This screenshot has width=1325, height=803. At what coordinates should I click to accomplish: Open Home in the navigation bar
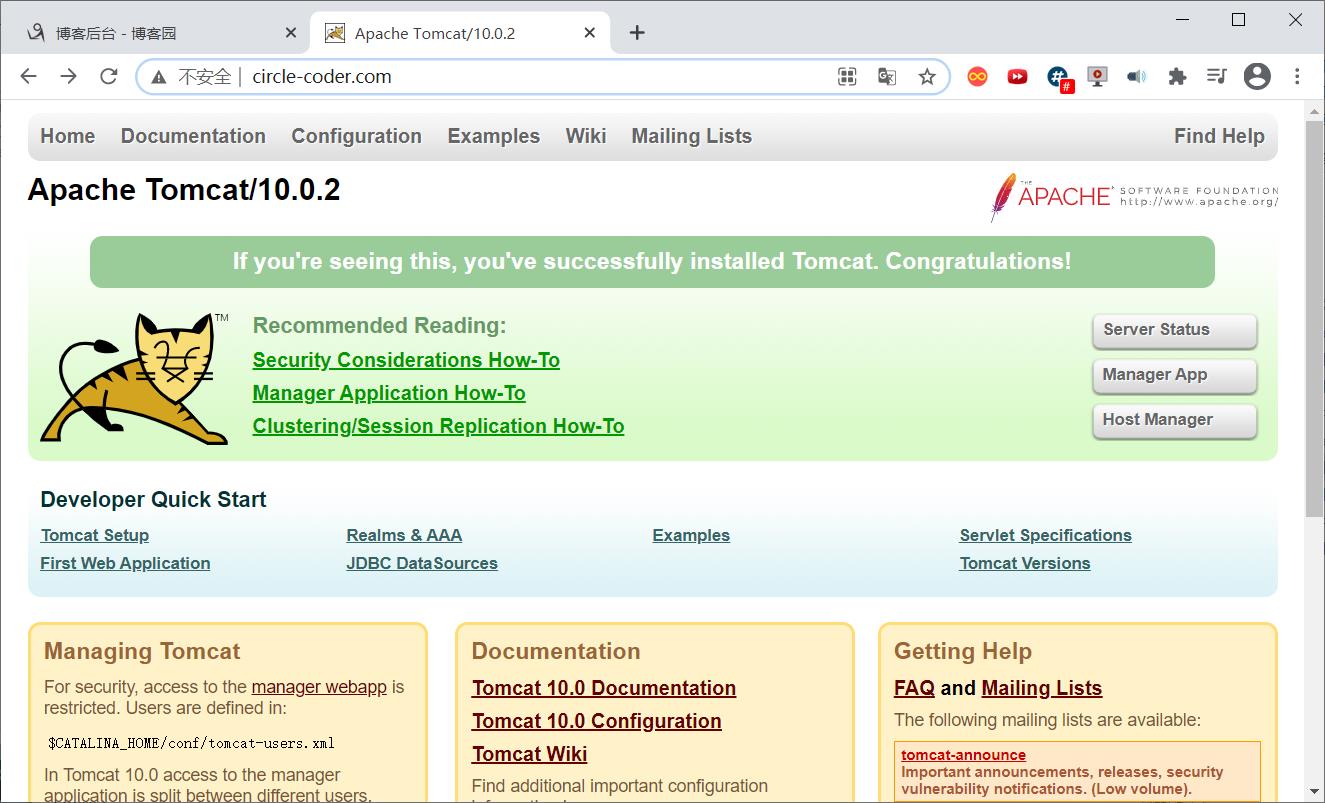pyautogui.click(x=67, y=136)
